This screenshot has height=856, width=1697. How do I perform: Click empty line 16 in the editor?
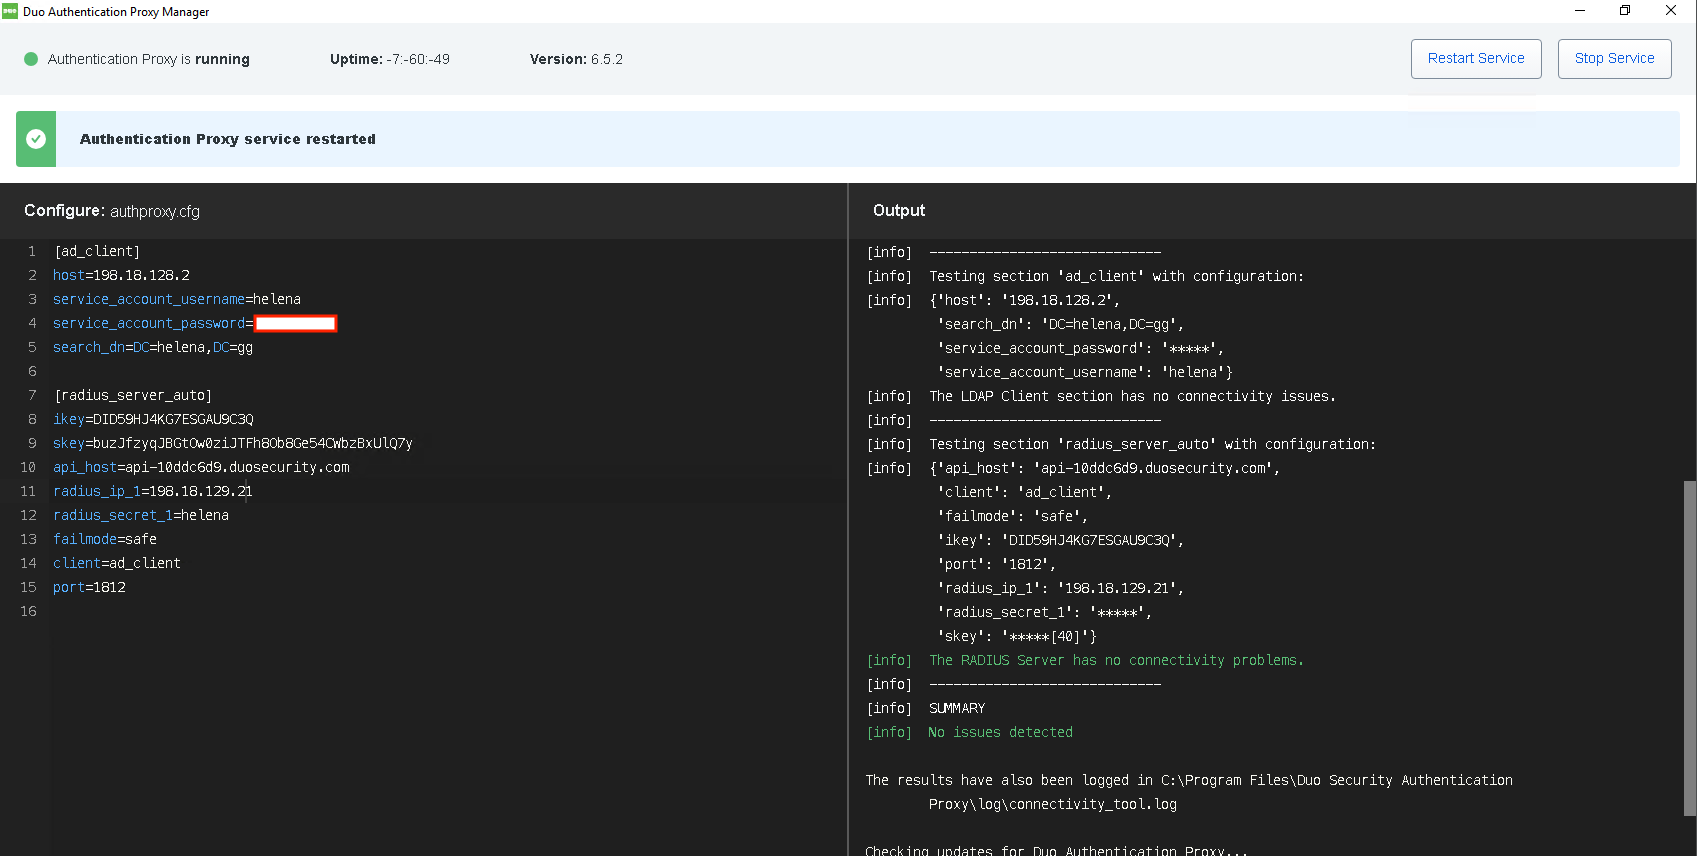coord(300,611)
